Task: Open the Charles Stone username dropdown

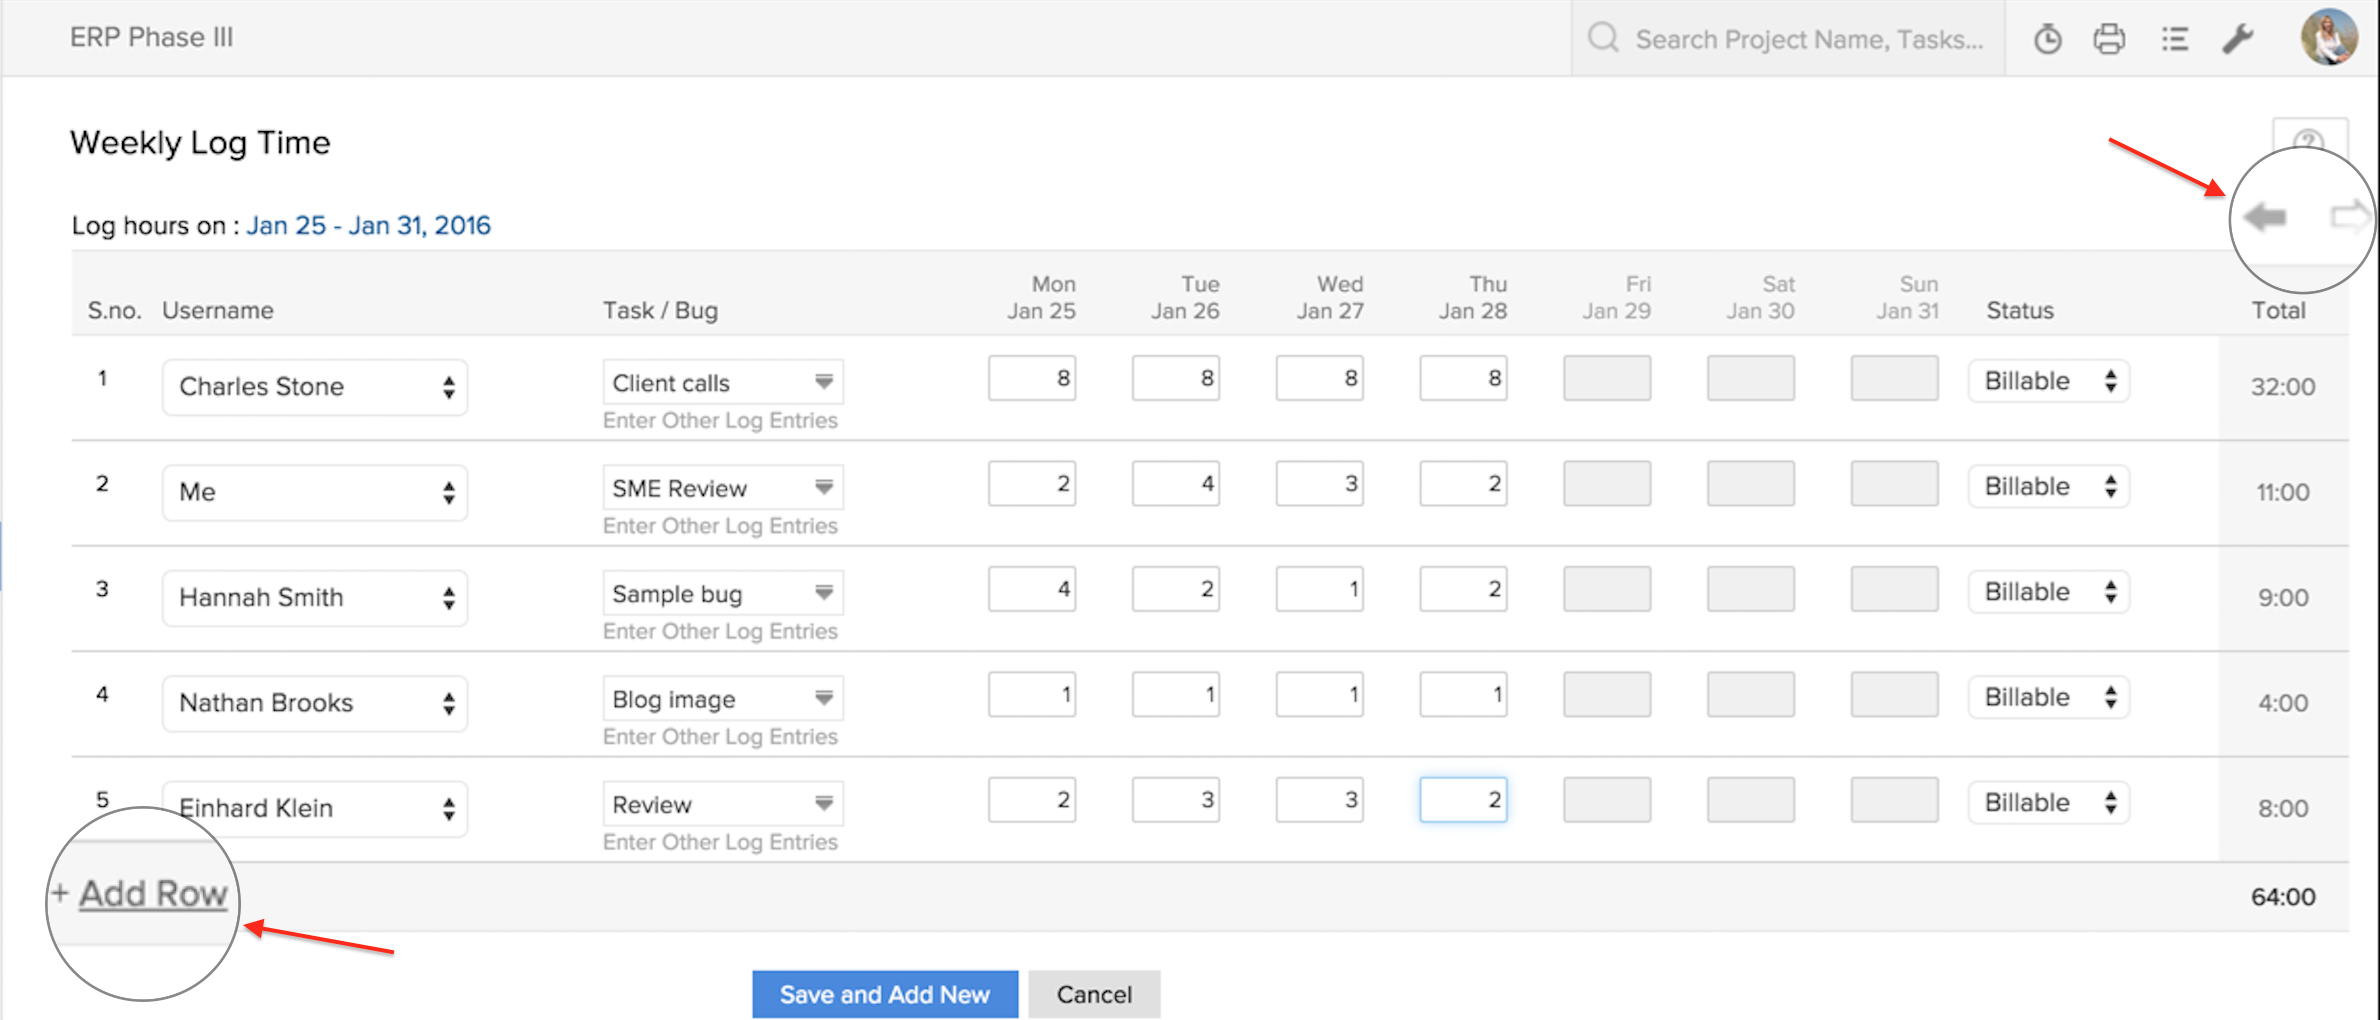Action: (x=314, y=387)
